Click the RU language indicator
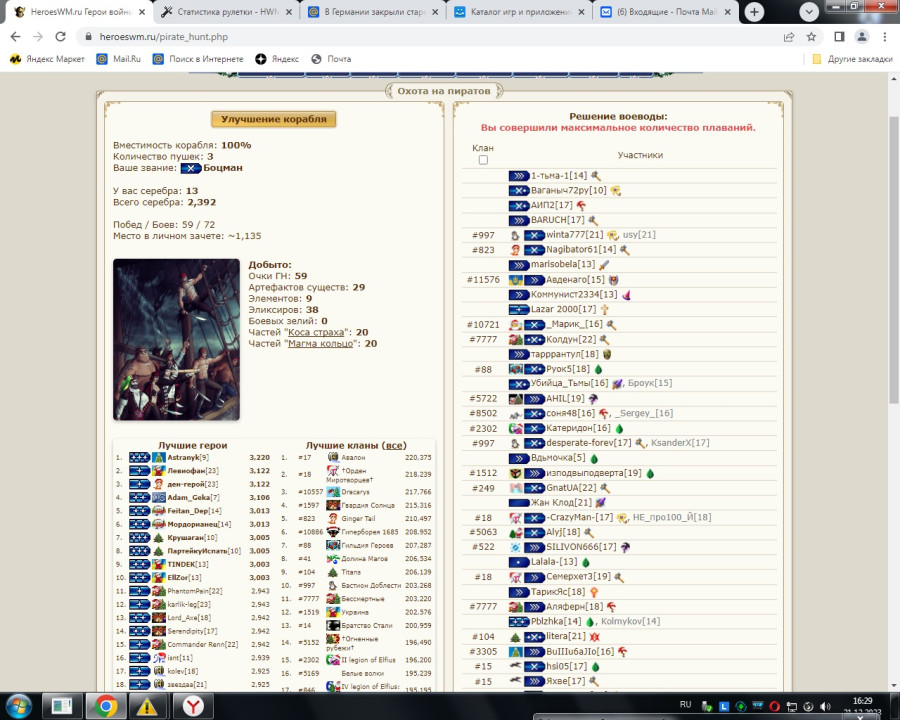Screen dimensions: 900x720 coord(685,704)
